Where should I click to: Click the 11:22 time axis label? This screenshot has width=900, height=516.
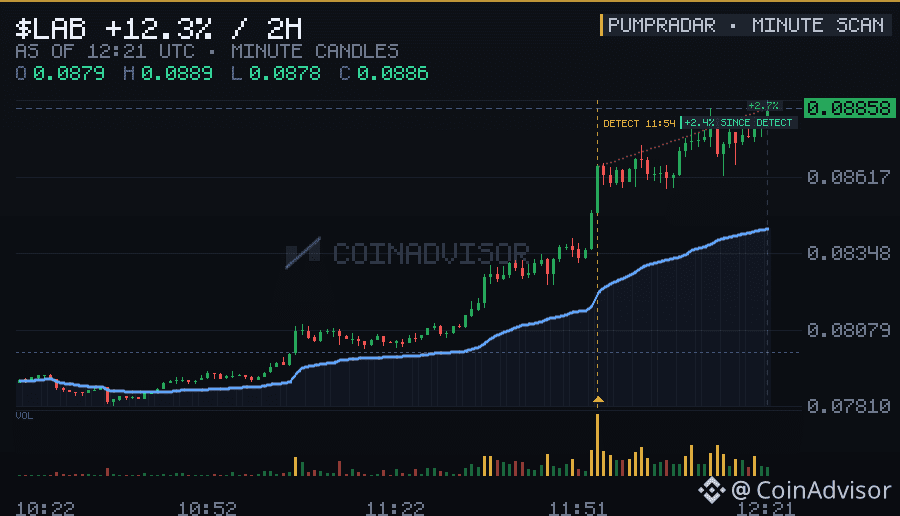395,509
